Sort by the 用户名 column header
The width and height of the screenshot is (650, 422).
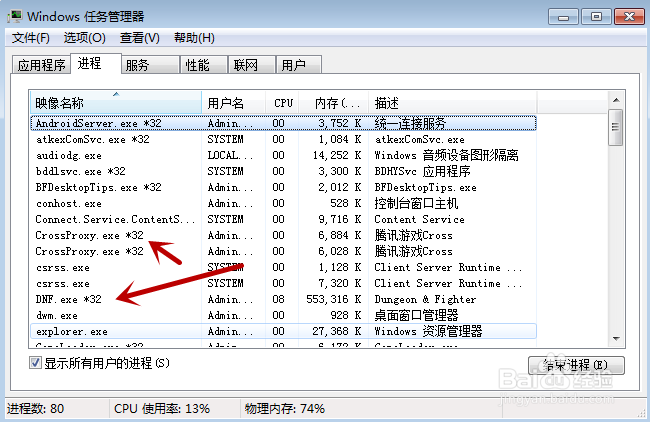point(233,103)
